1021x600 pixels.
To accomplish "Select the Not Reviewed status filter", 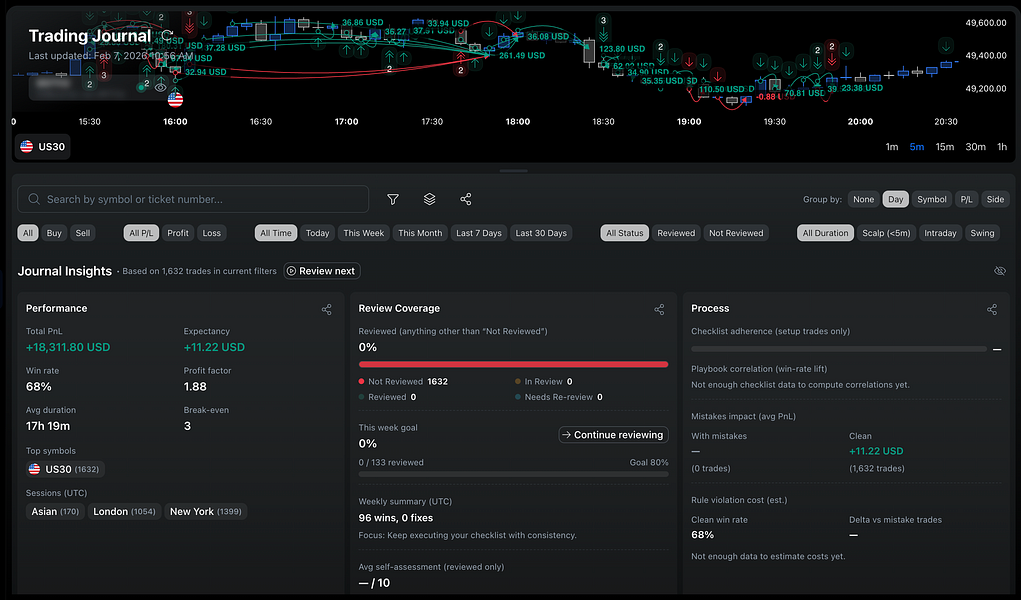I will [736, 232].
